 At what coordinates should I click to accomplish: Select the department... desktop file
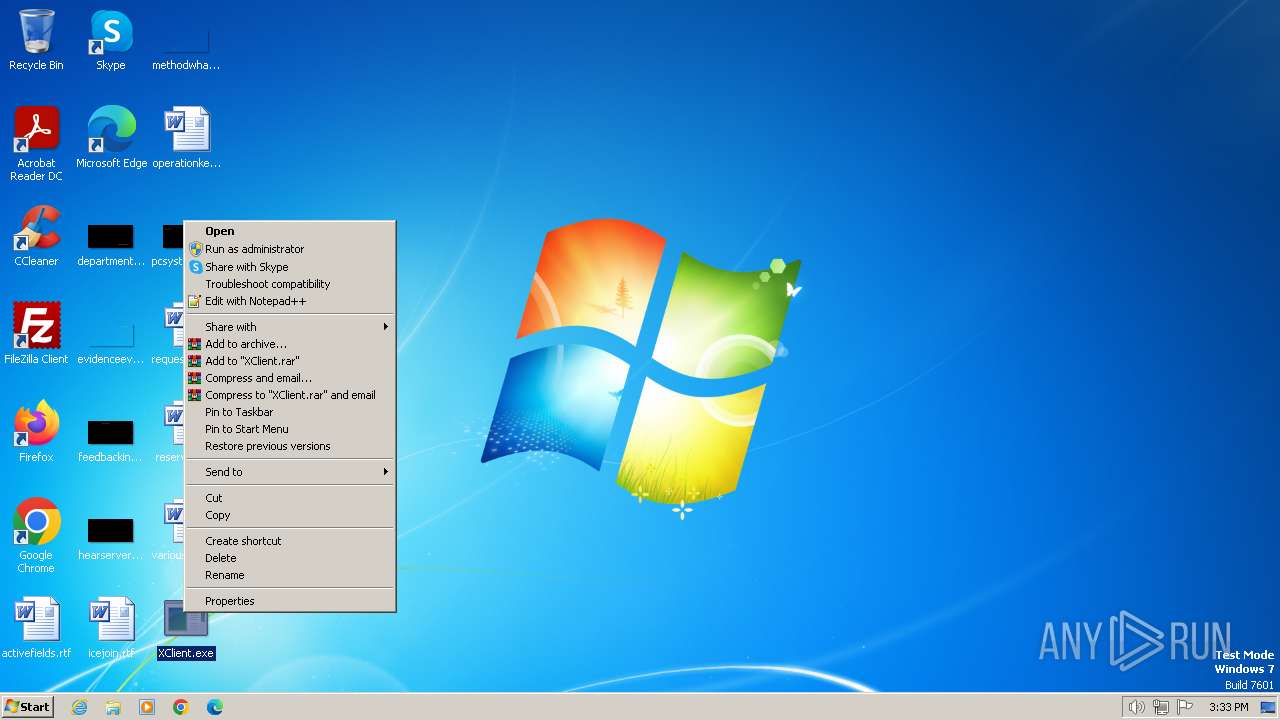pyautogui.click(x=111, y=244)
